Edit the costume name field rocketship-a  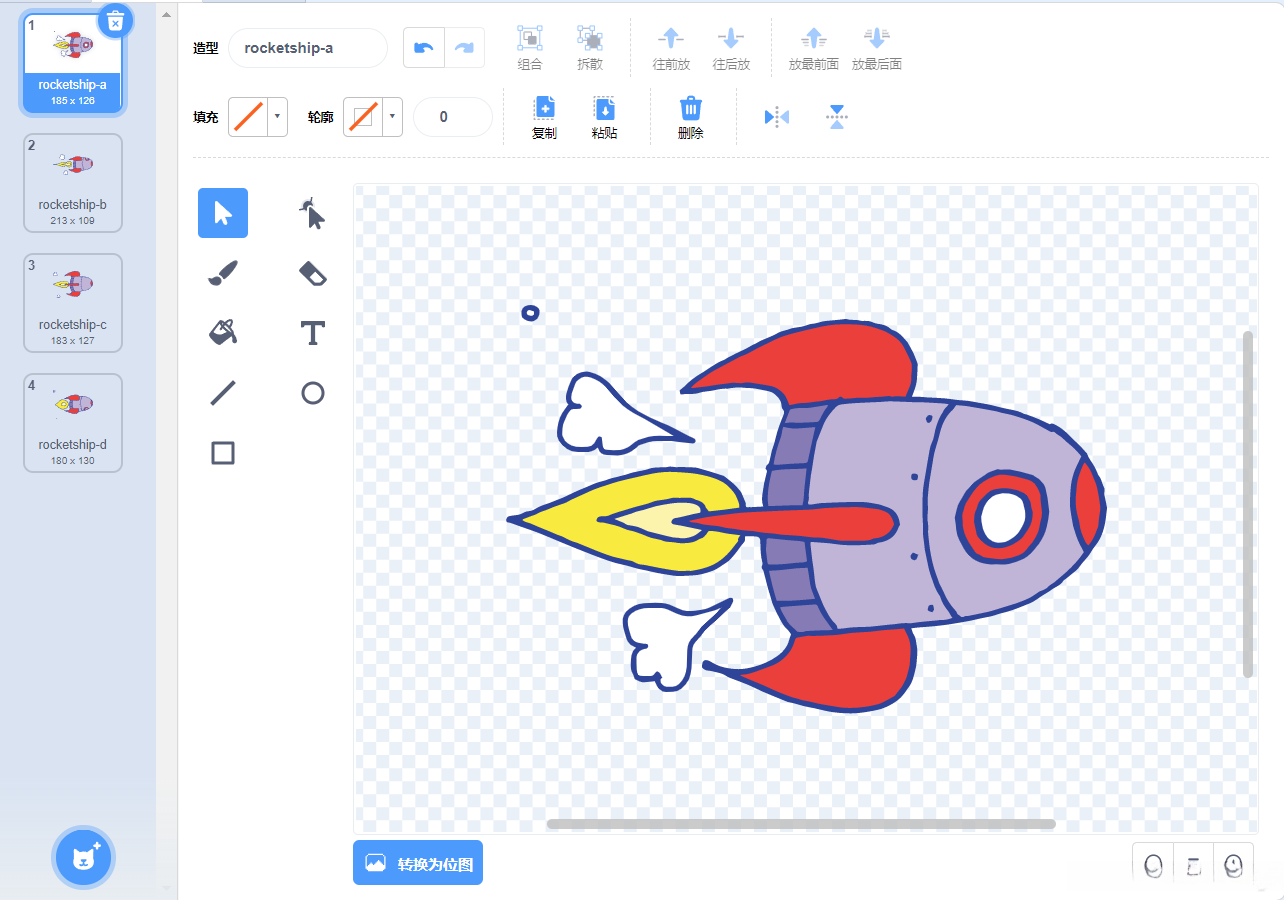[308, 48]
